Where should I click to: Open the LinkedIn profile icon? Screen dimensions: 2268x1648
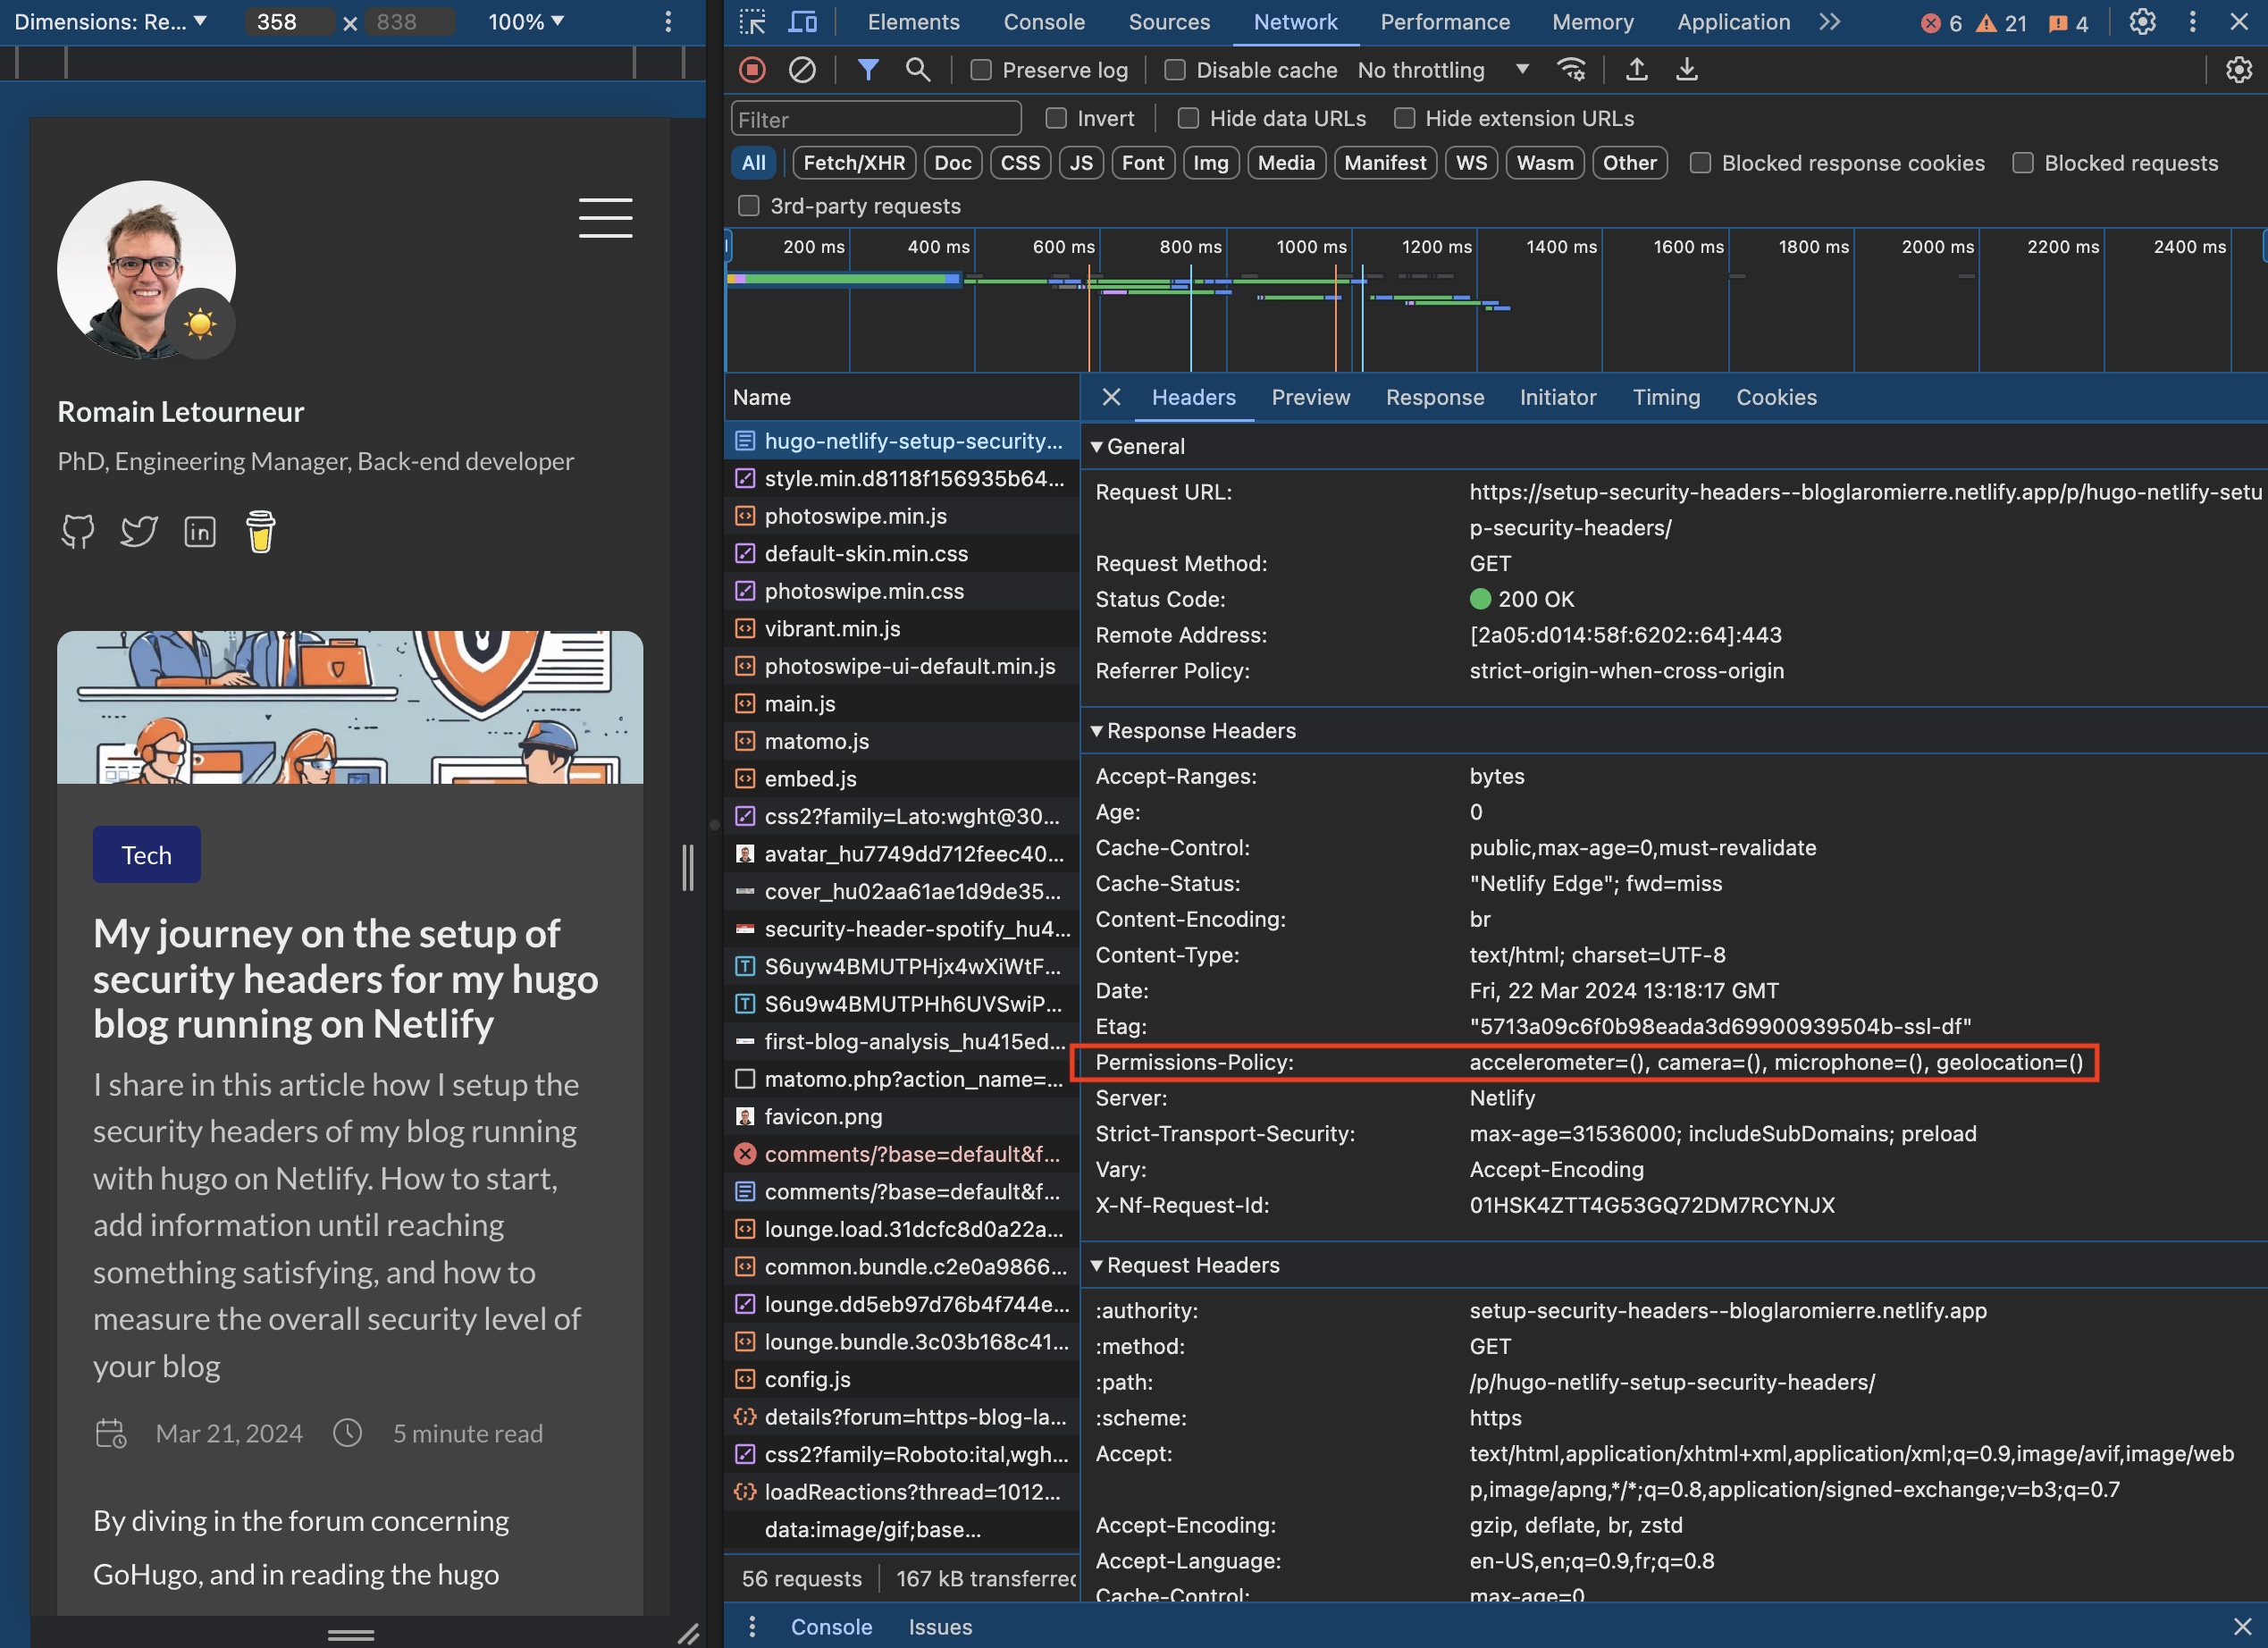pyautogui.click(x=200, y=531)
